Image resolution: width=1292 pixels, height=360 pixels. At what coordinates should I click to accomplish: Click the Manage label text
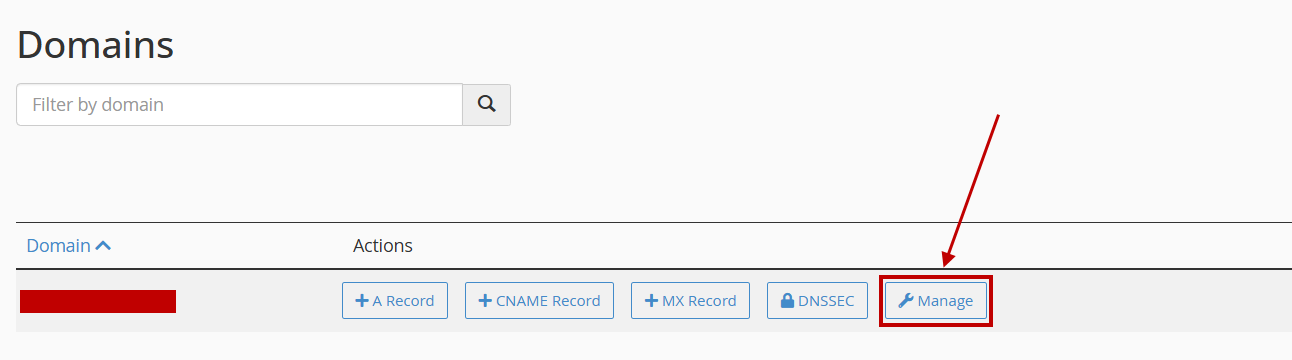[x=945, y=300]
